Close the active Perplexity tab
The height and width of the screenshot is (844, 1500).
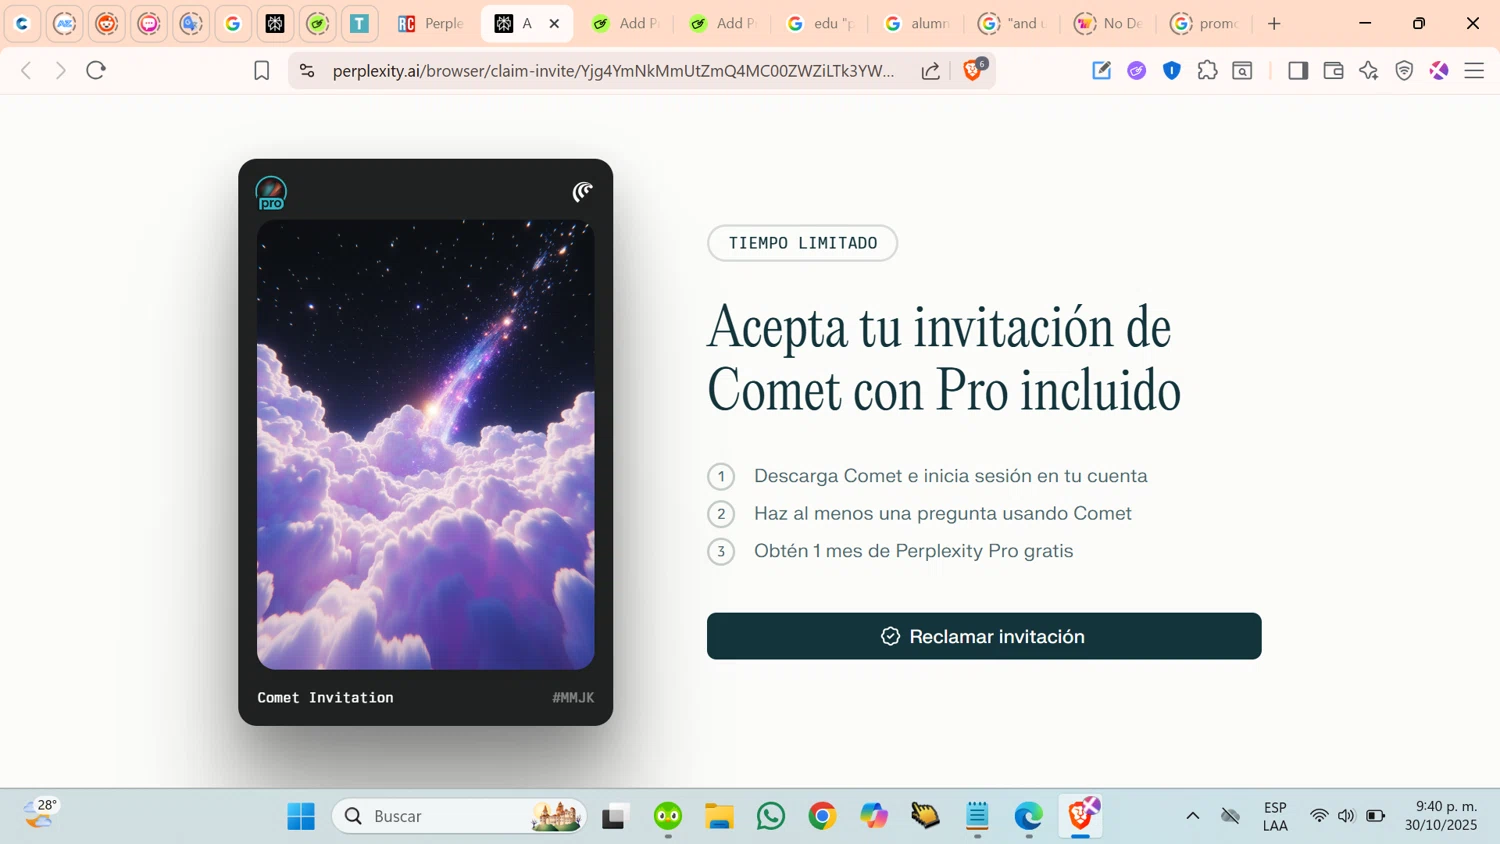(x=554, y=23)
